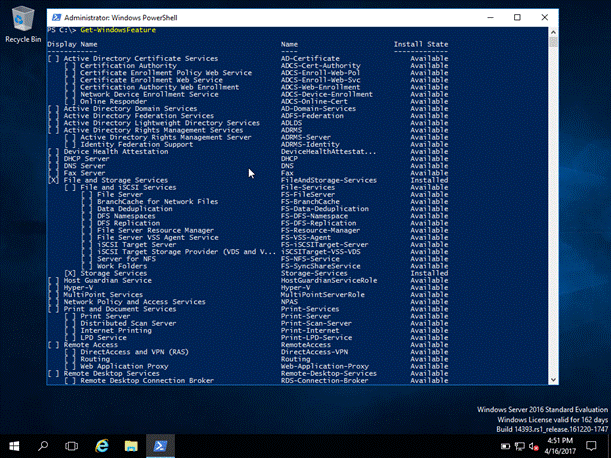Click the 'DHCP Server' display name

click(87, 159)
